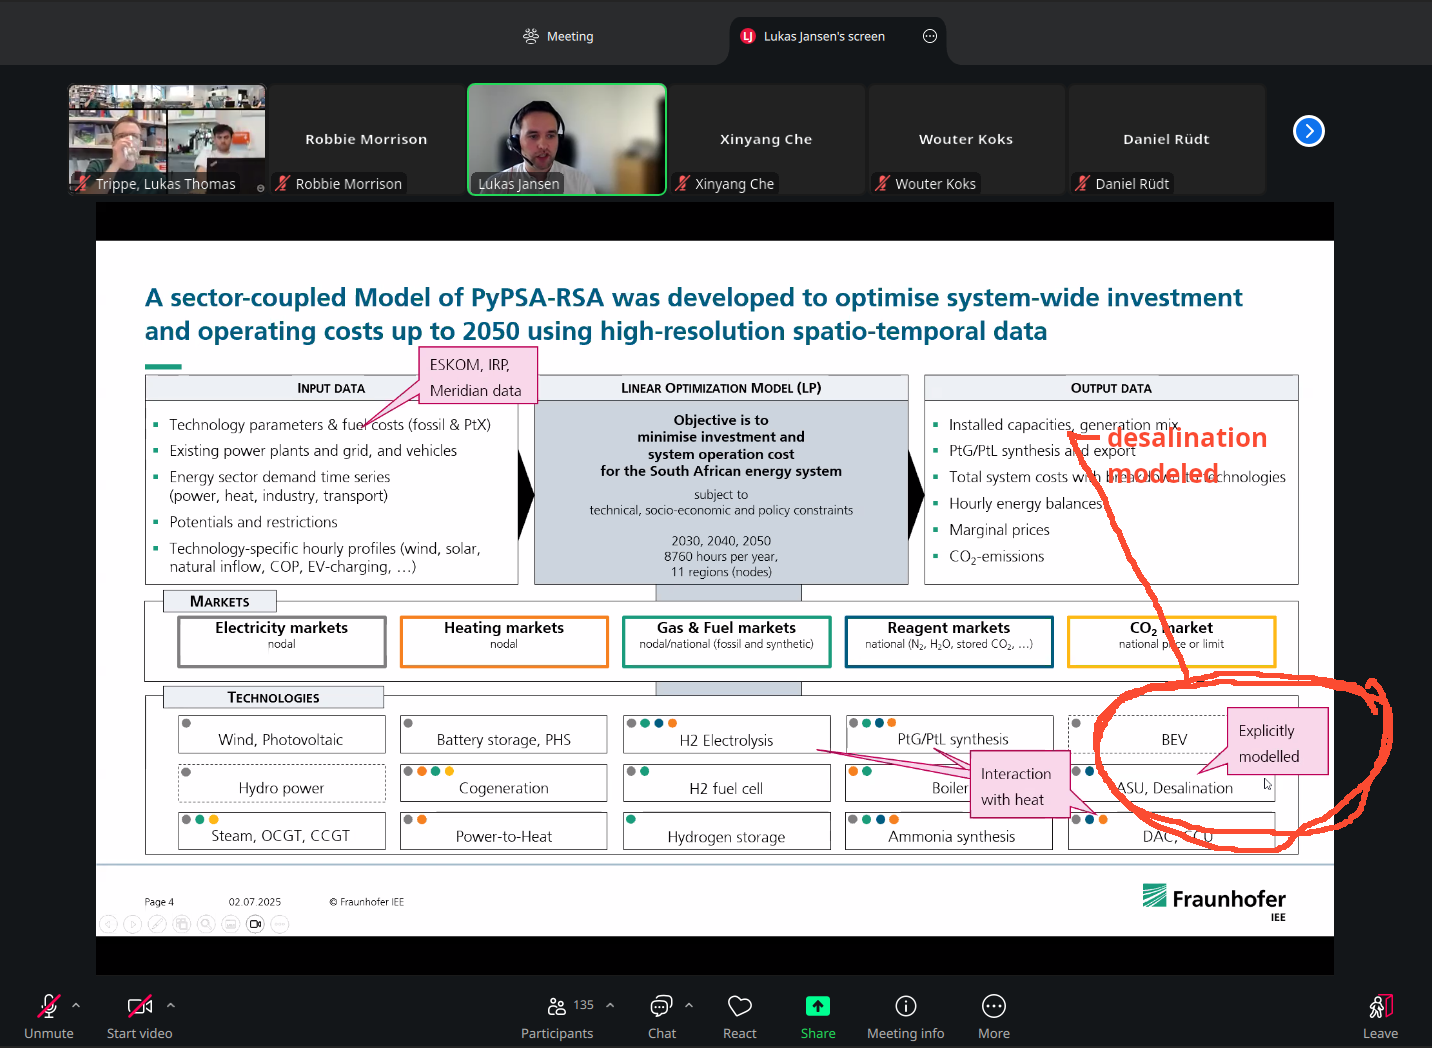Advance to next slide in slideshow controls
The image size is (1432, 1048).
coord(132,924)
